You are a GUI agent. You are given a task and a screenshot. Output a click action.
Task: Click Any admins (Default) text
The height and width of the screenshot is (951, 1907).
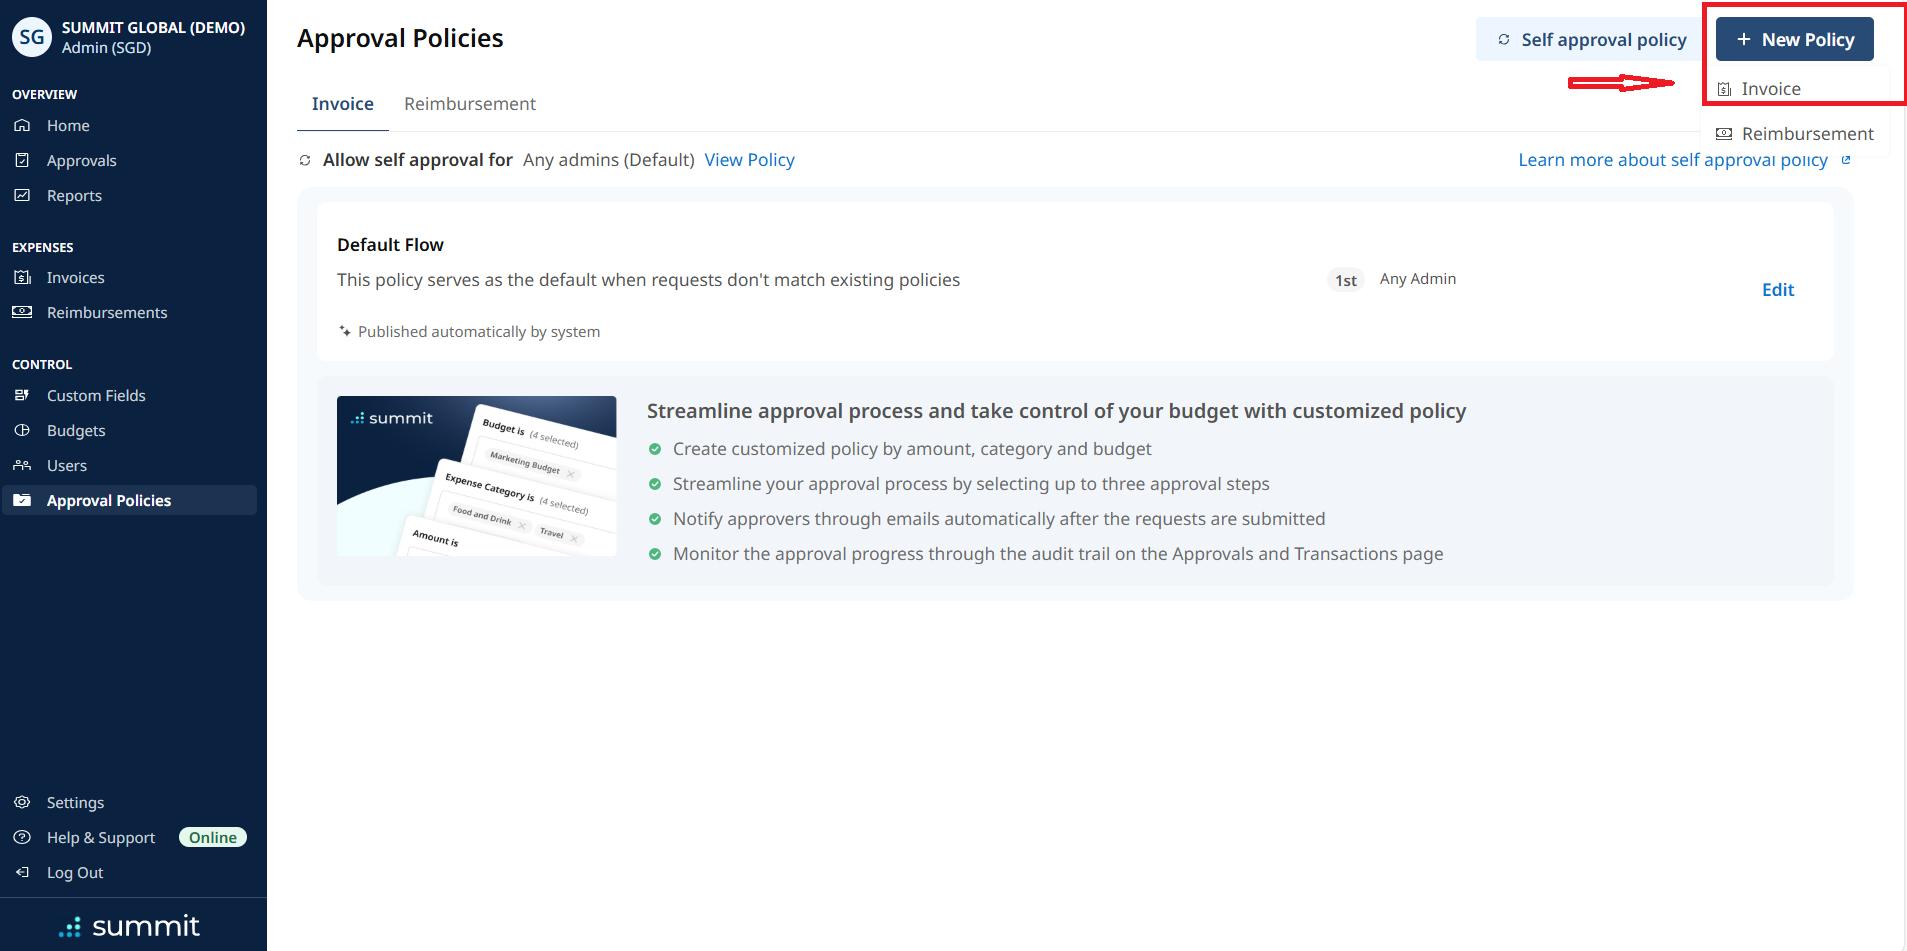(609, 160)
